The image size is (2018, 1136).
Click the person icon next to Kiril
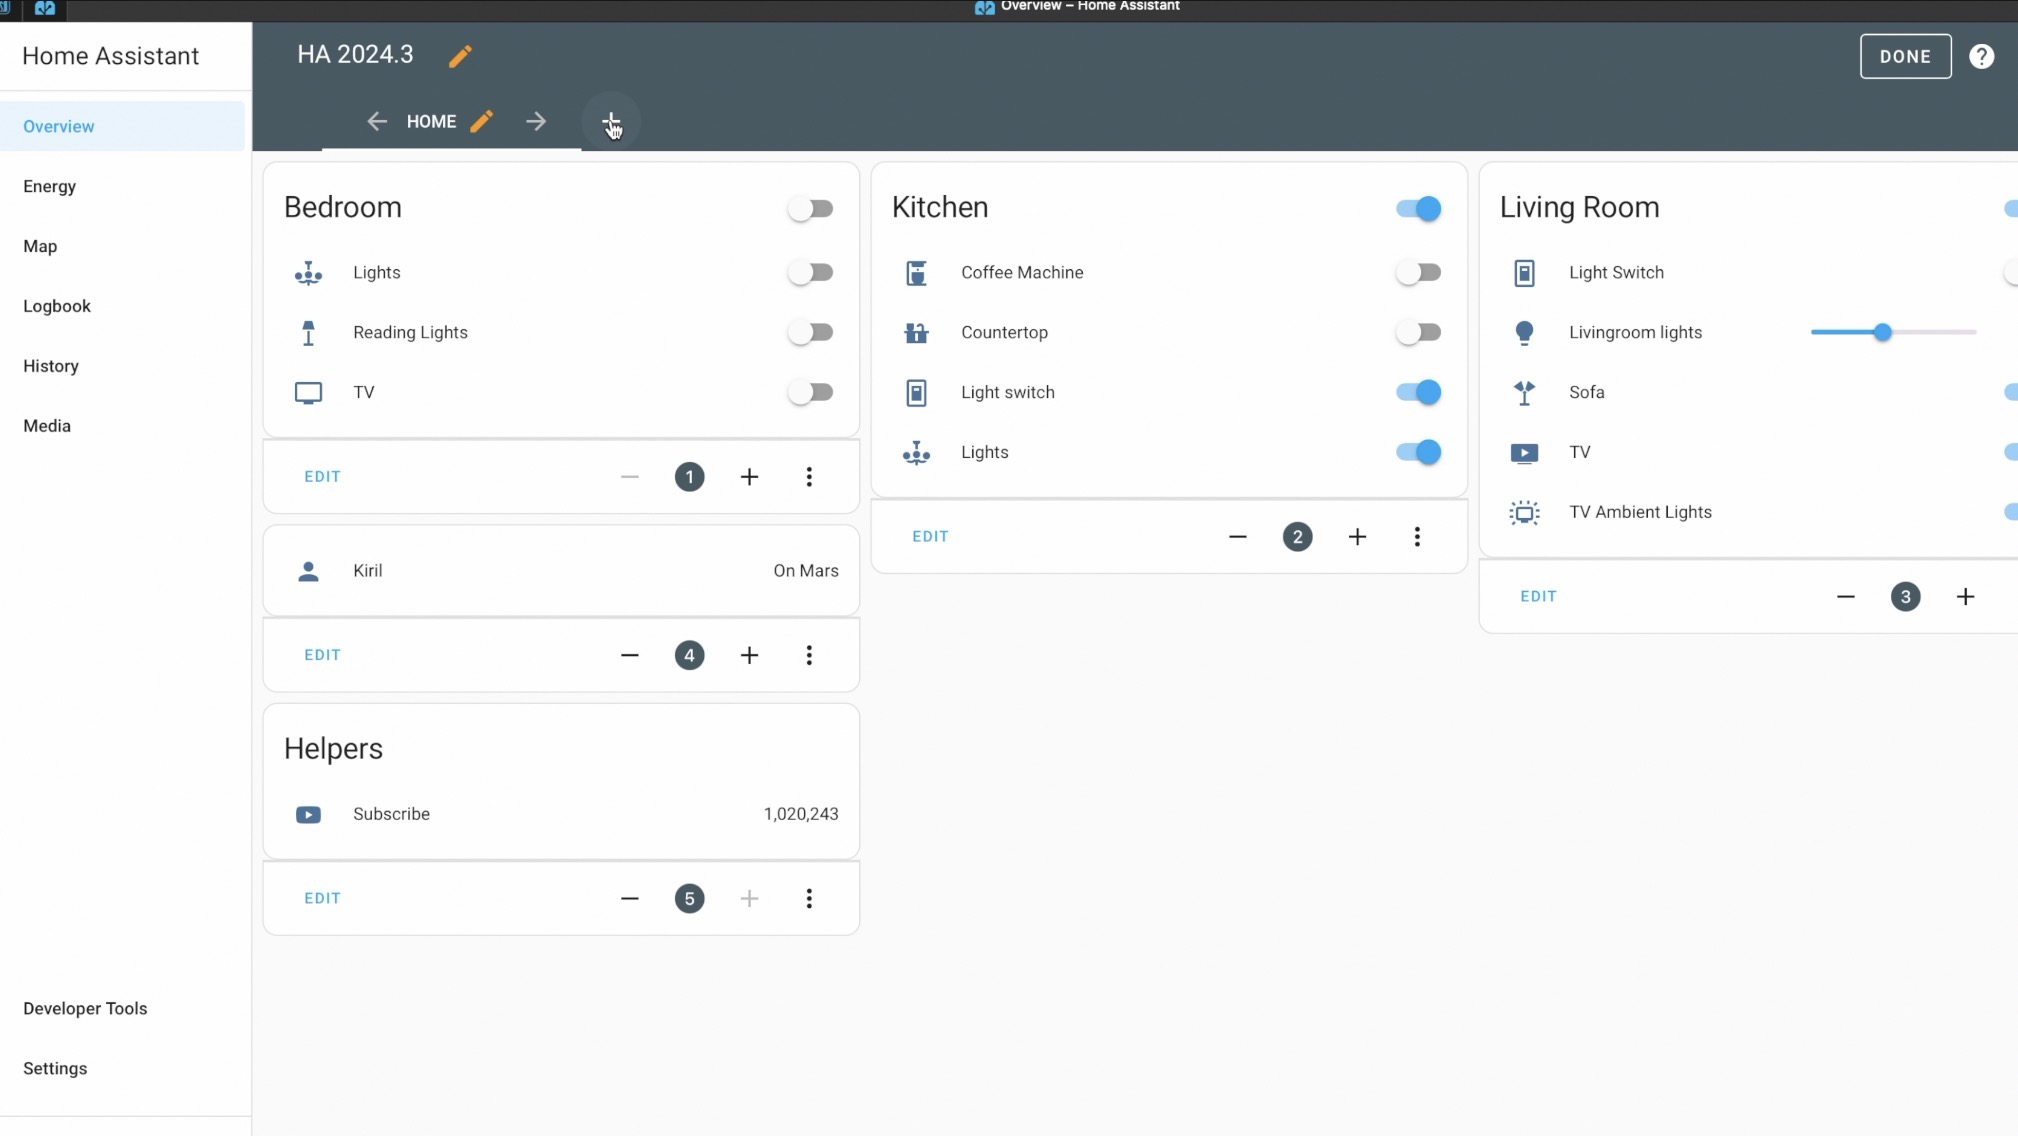pyautogui.click(x=308, y=569)
